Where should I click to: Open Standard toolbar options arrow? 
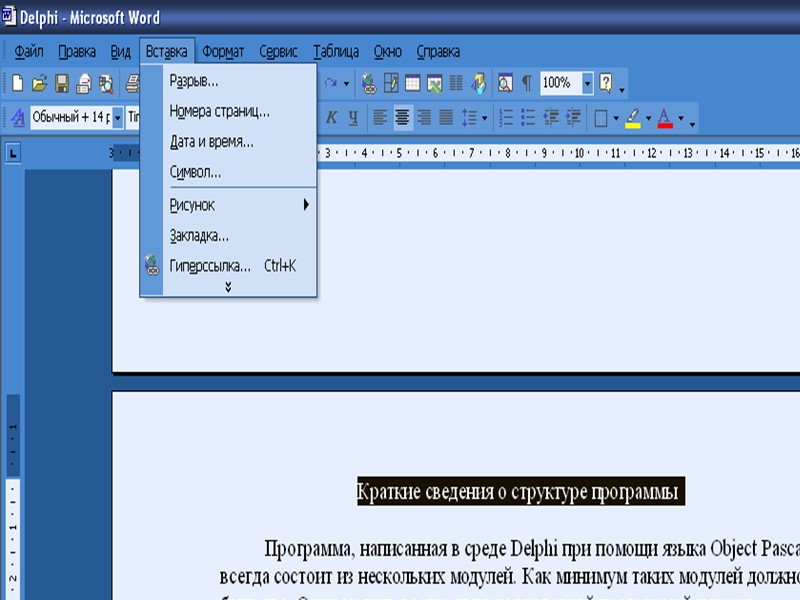622,91
